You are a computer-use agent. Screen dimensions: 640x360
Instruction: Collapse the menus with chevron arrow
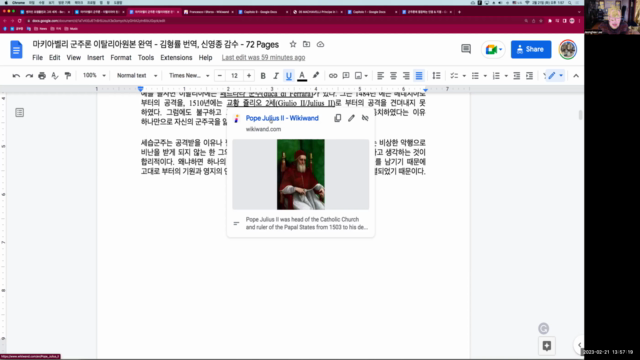pyautogui.click(x=576, y=76)
